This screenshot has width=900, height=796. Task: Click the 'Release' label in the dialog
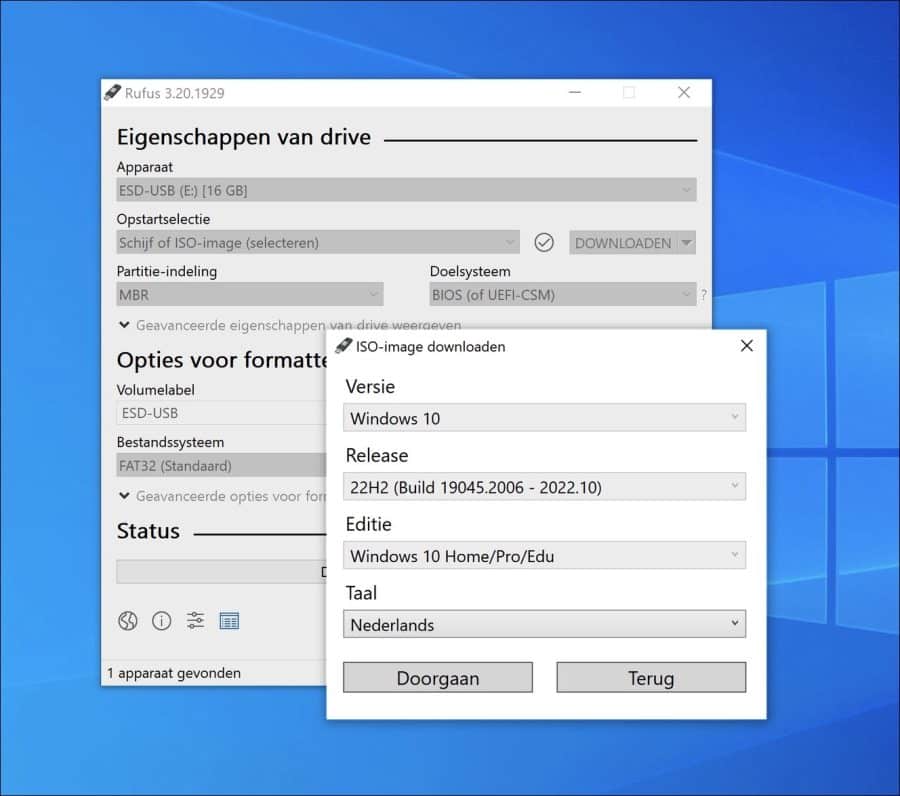[377, 455]
